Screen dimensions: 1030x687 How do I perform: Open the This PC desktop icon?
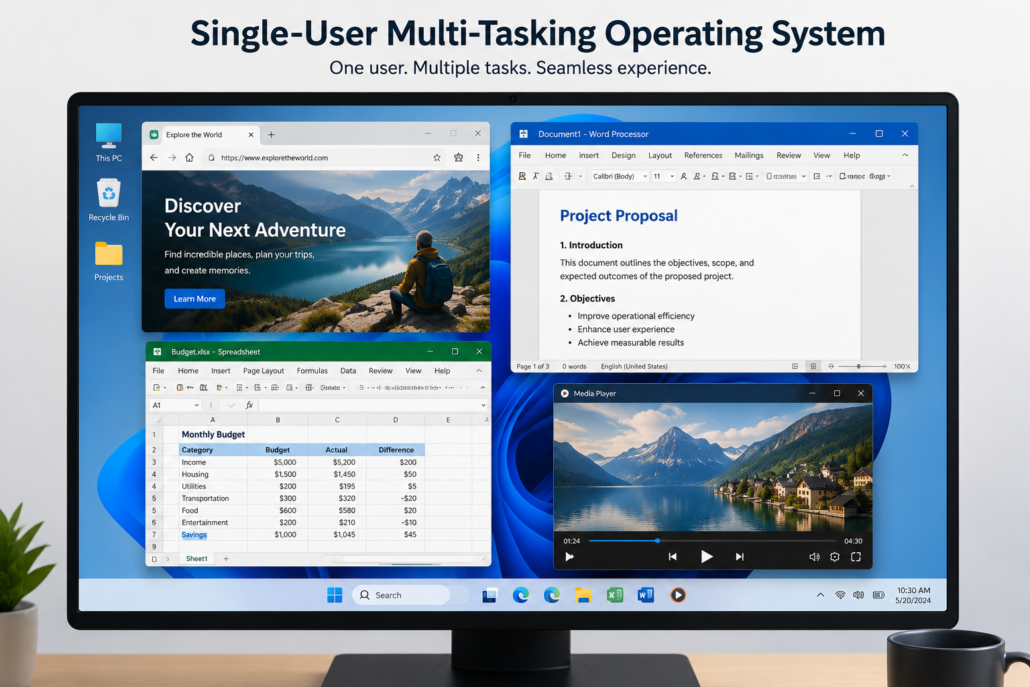(x=108, y=142)
